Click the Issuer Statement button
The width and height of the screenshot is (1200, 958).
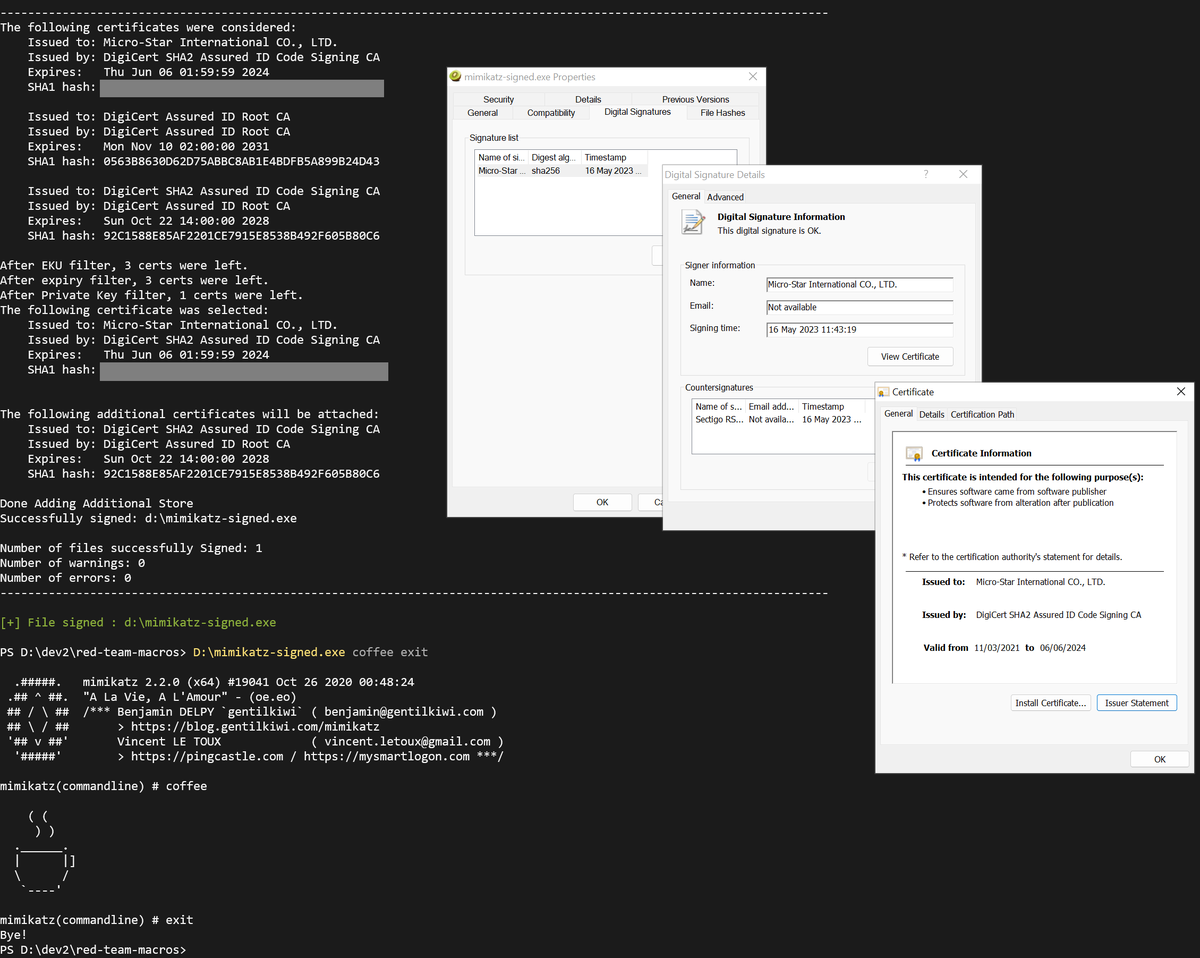tap(1136, 703)
